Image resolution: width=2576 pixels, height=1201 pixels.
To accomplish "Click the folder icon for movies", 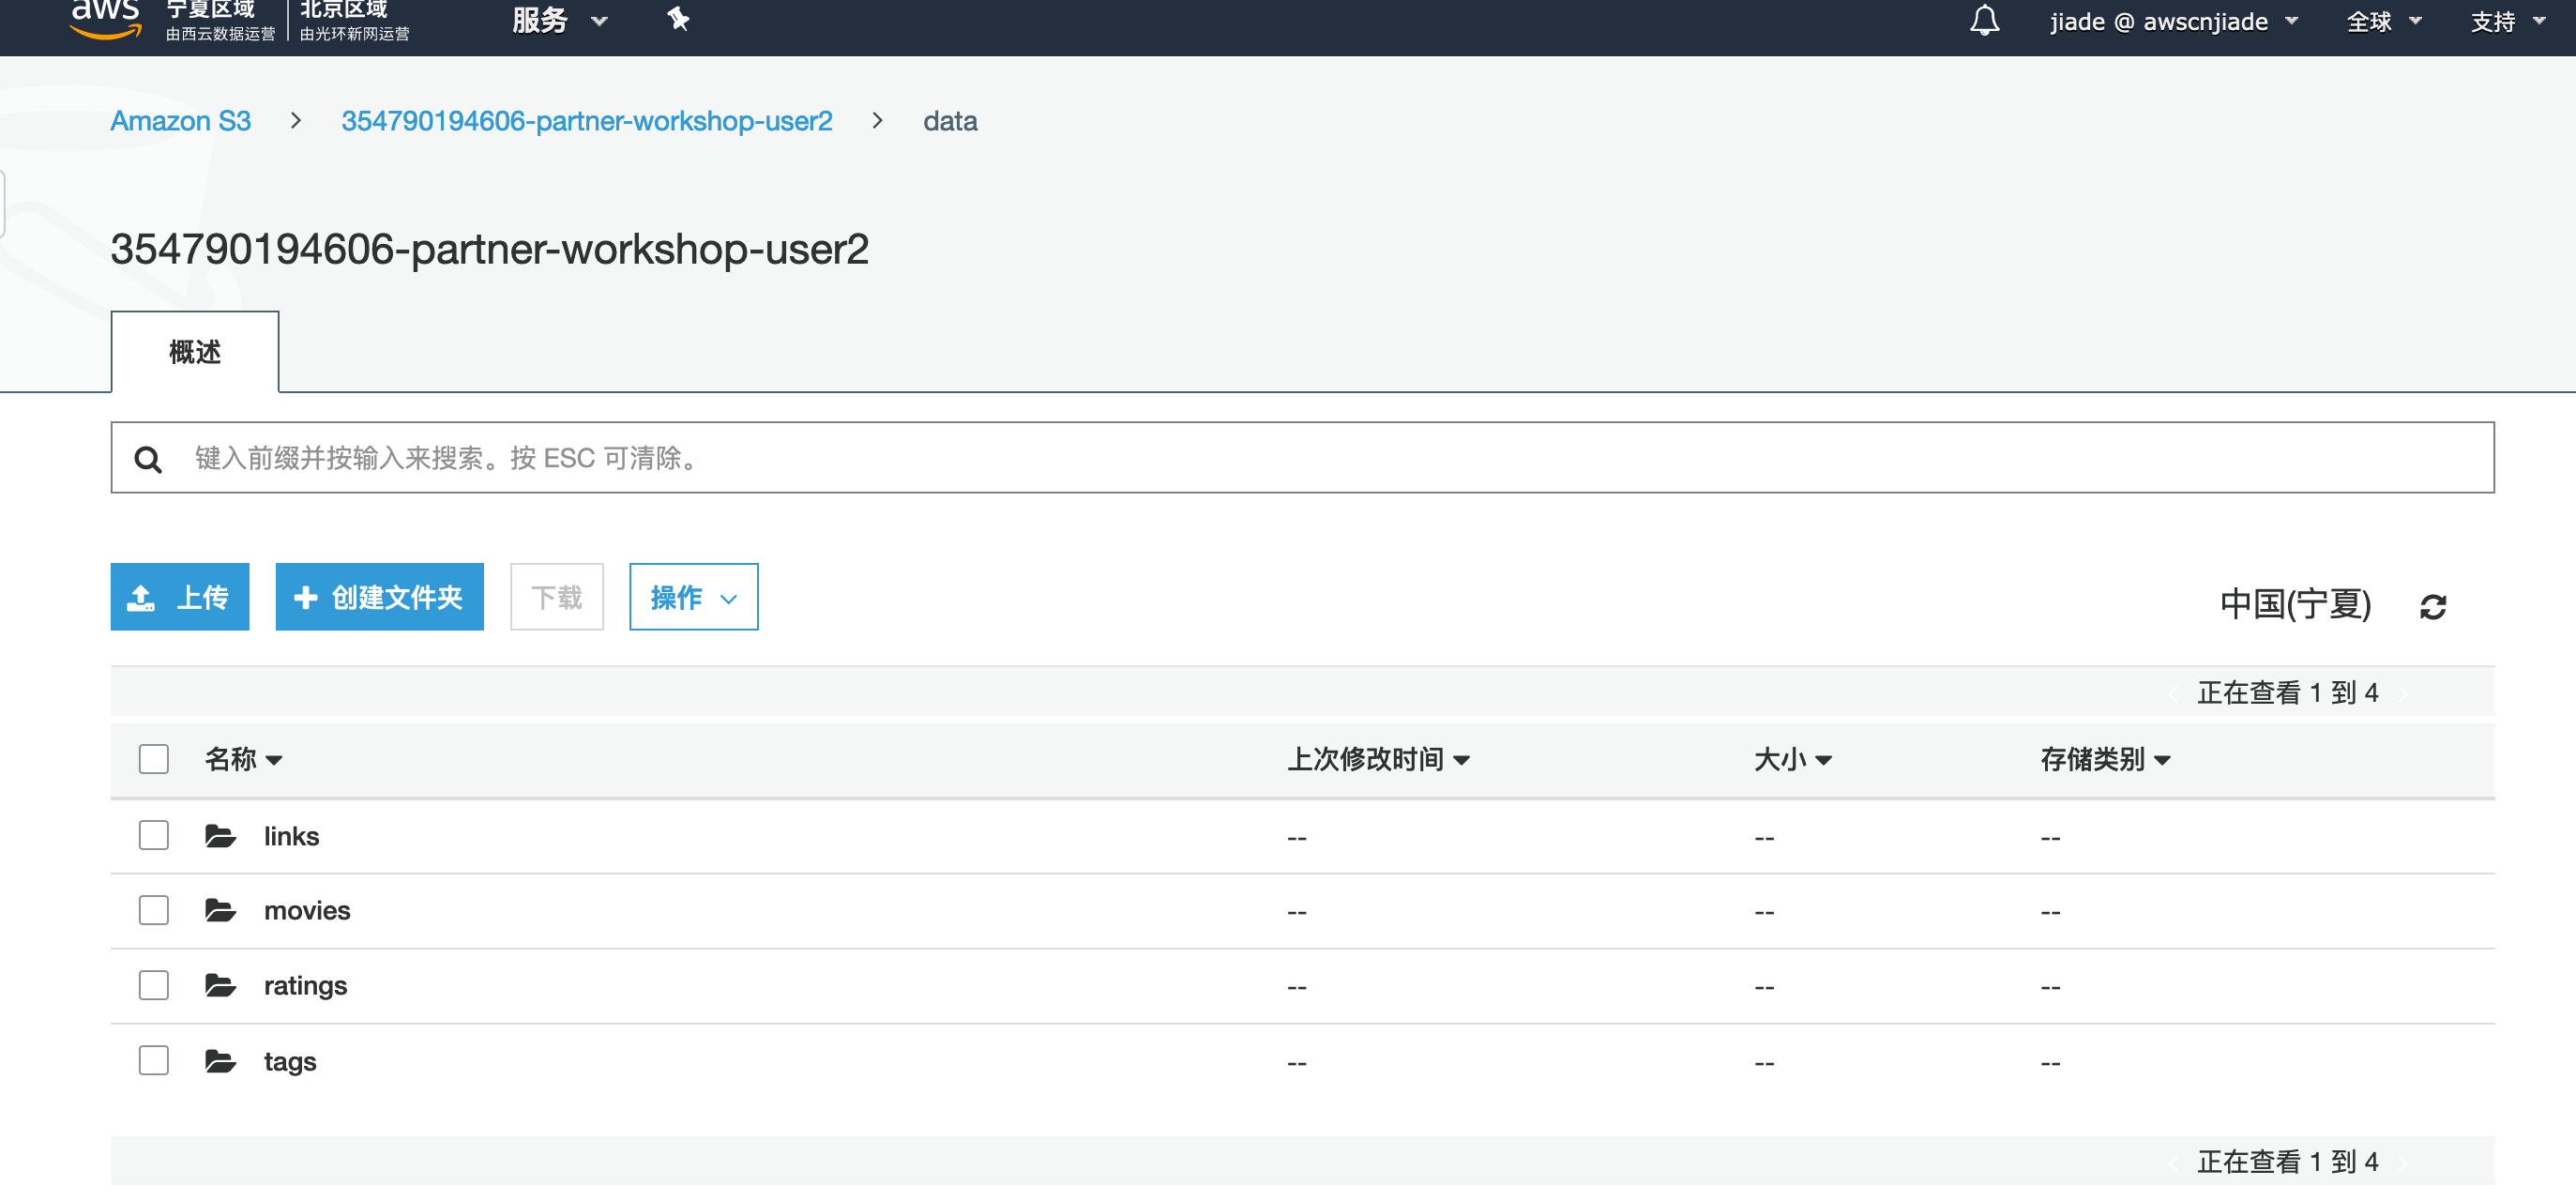I will click(x=220, y=910).
